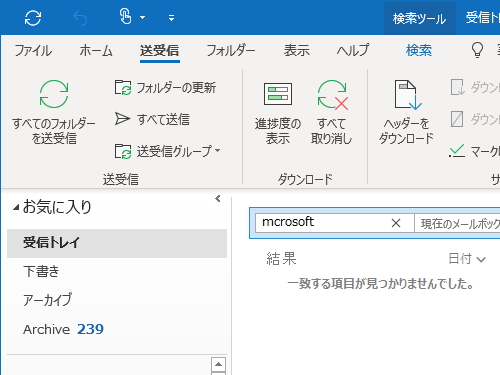
Task: Clear the search with X button
Action: tap(396, 223)
